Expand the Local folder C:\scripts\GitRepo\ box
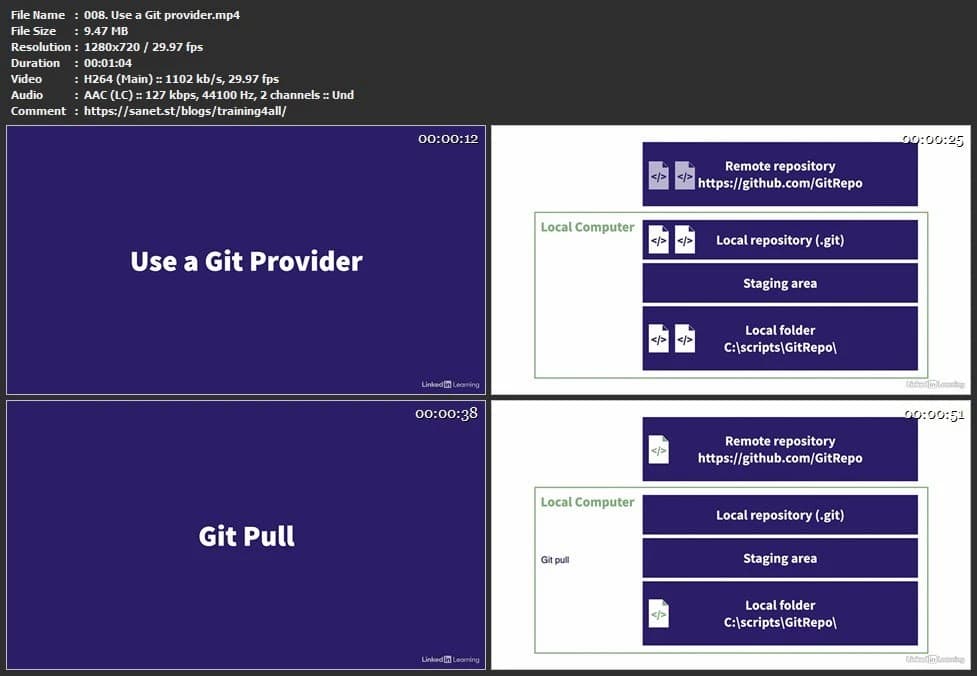The width and height of the screenshot is (977, 676). tap(790, 338)
